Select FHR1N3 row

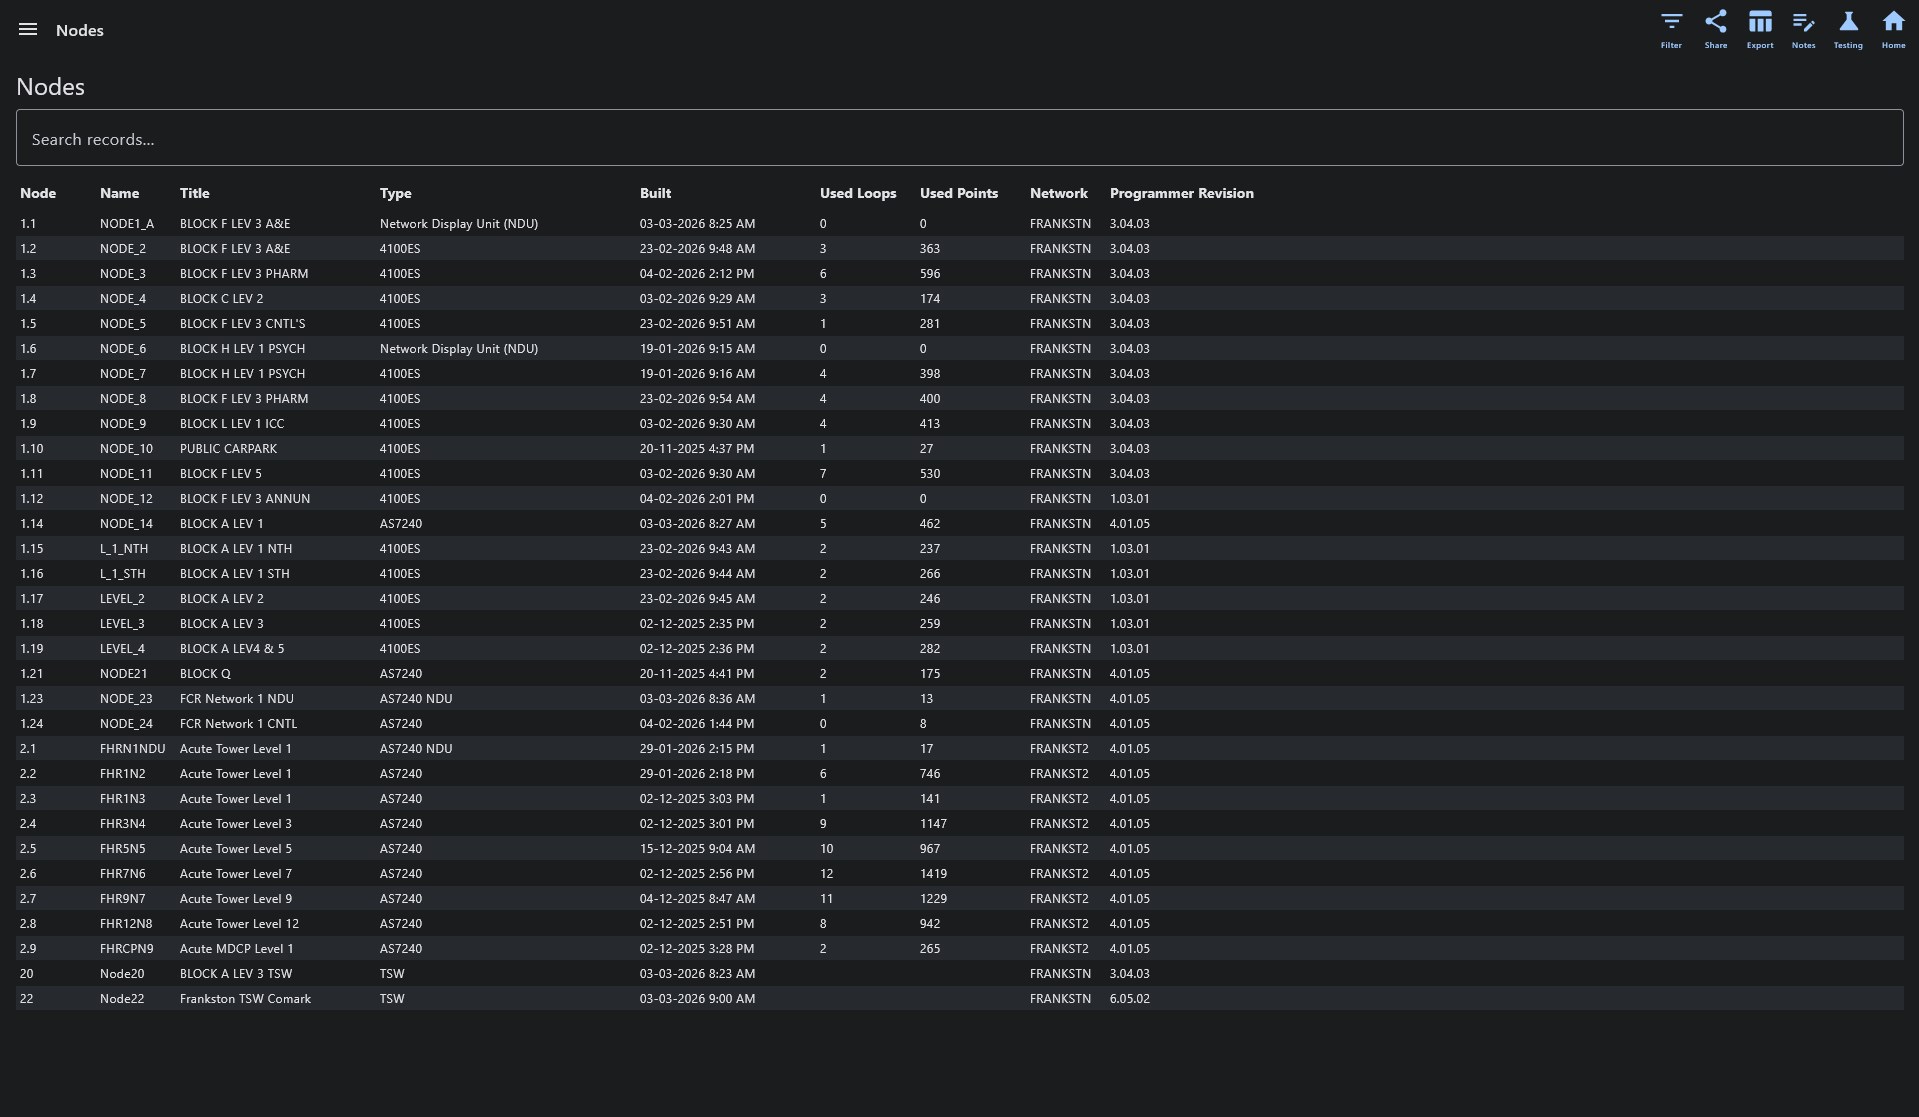[959, 799]
